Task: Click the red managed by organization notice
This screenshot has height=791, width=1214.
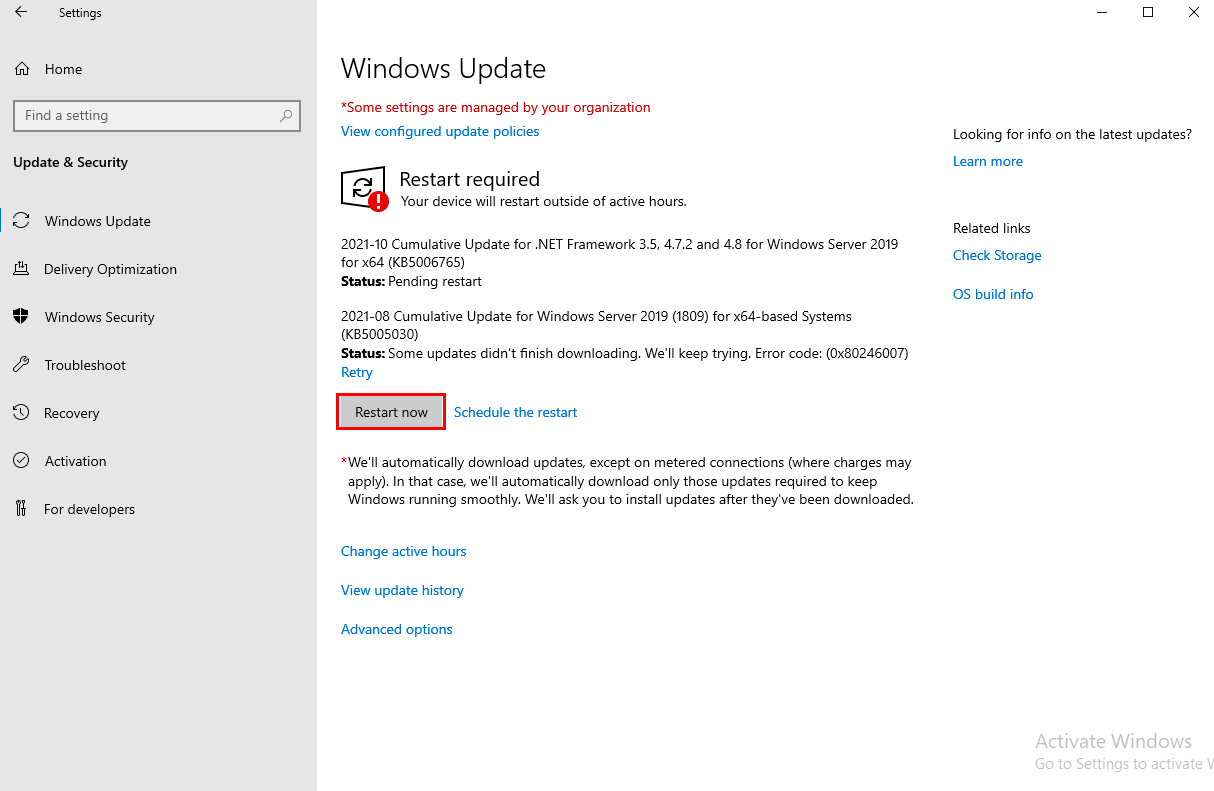Action: (496, 107)
